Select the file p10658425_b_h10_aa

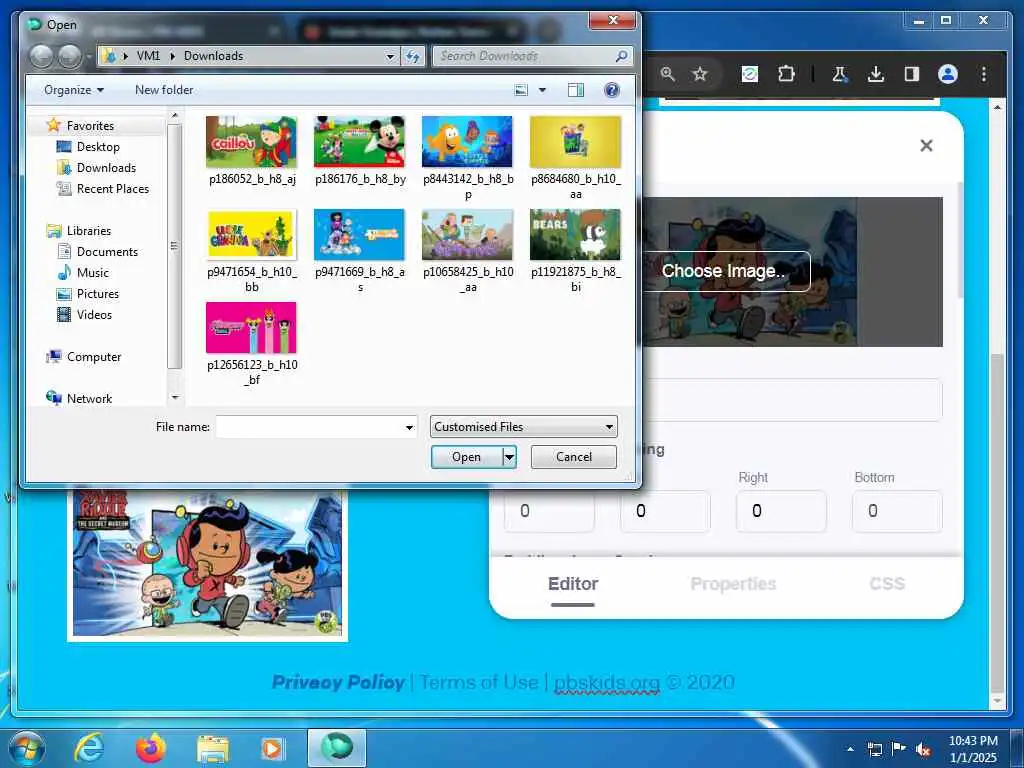click(468, 251)
